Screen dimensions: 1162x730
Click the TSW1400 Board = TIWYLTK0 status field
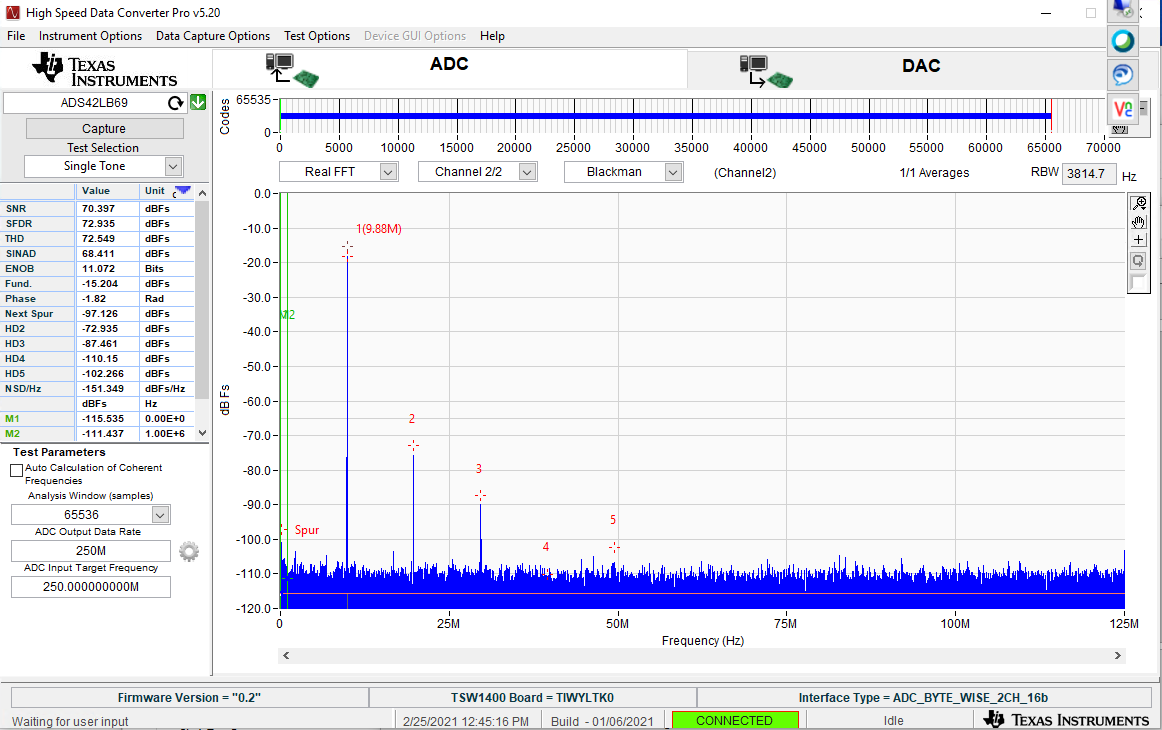click(533, 697)
